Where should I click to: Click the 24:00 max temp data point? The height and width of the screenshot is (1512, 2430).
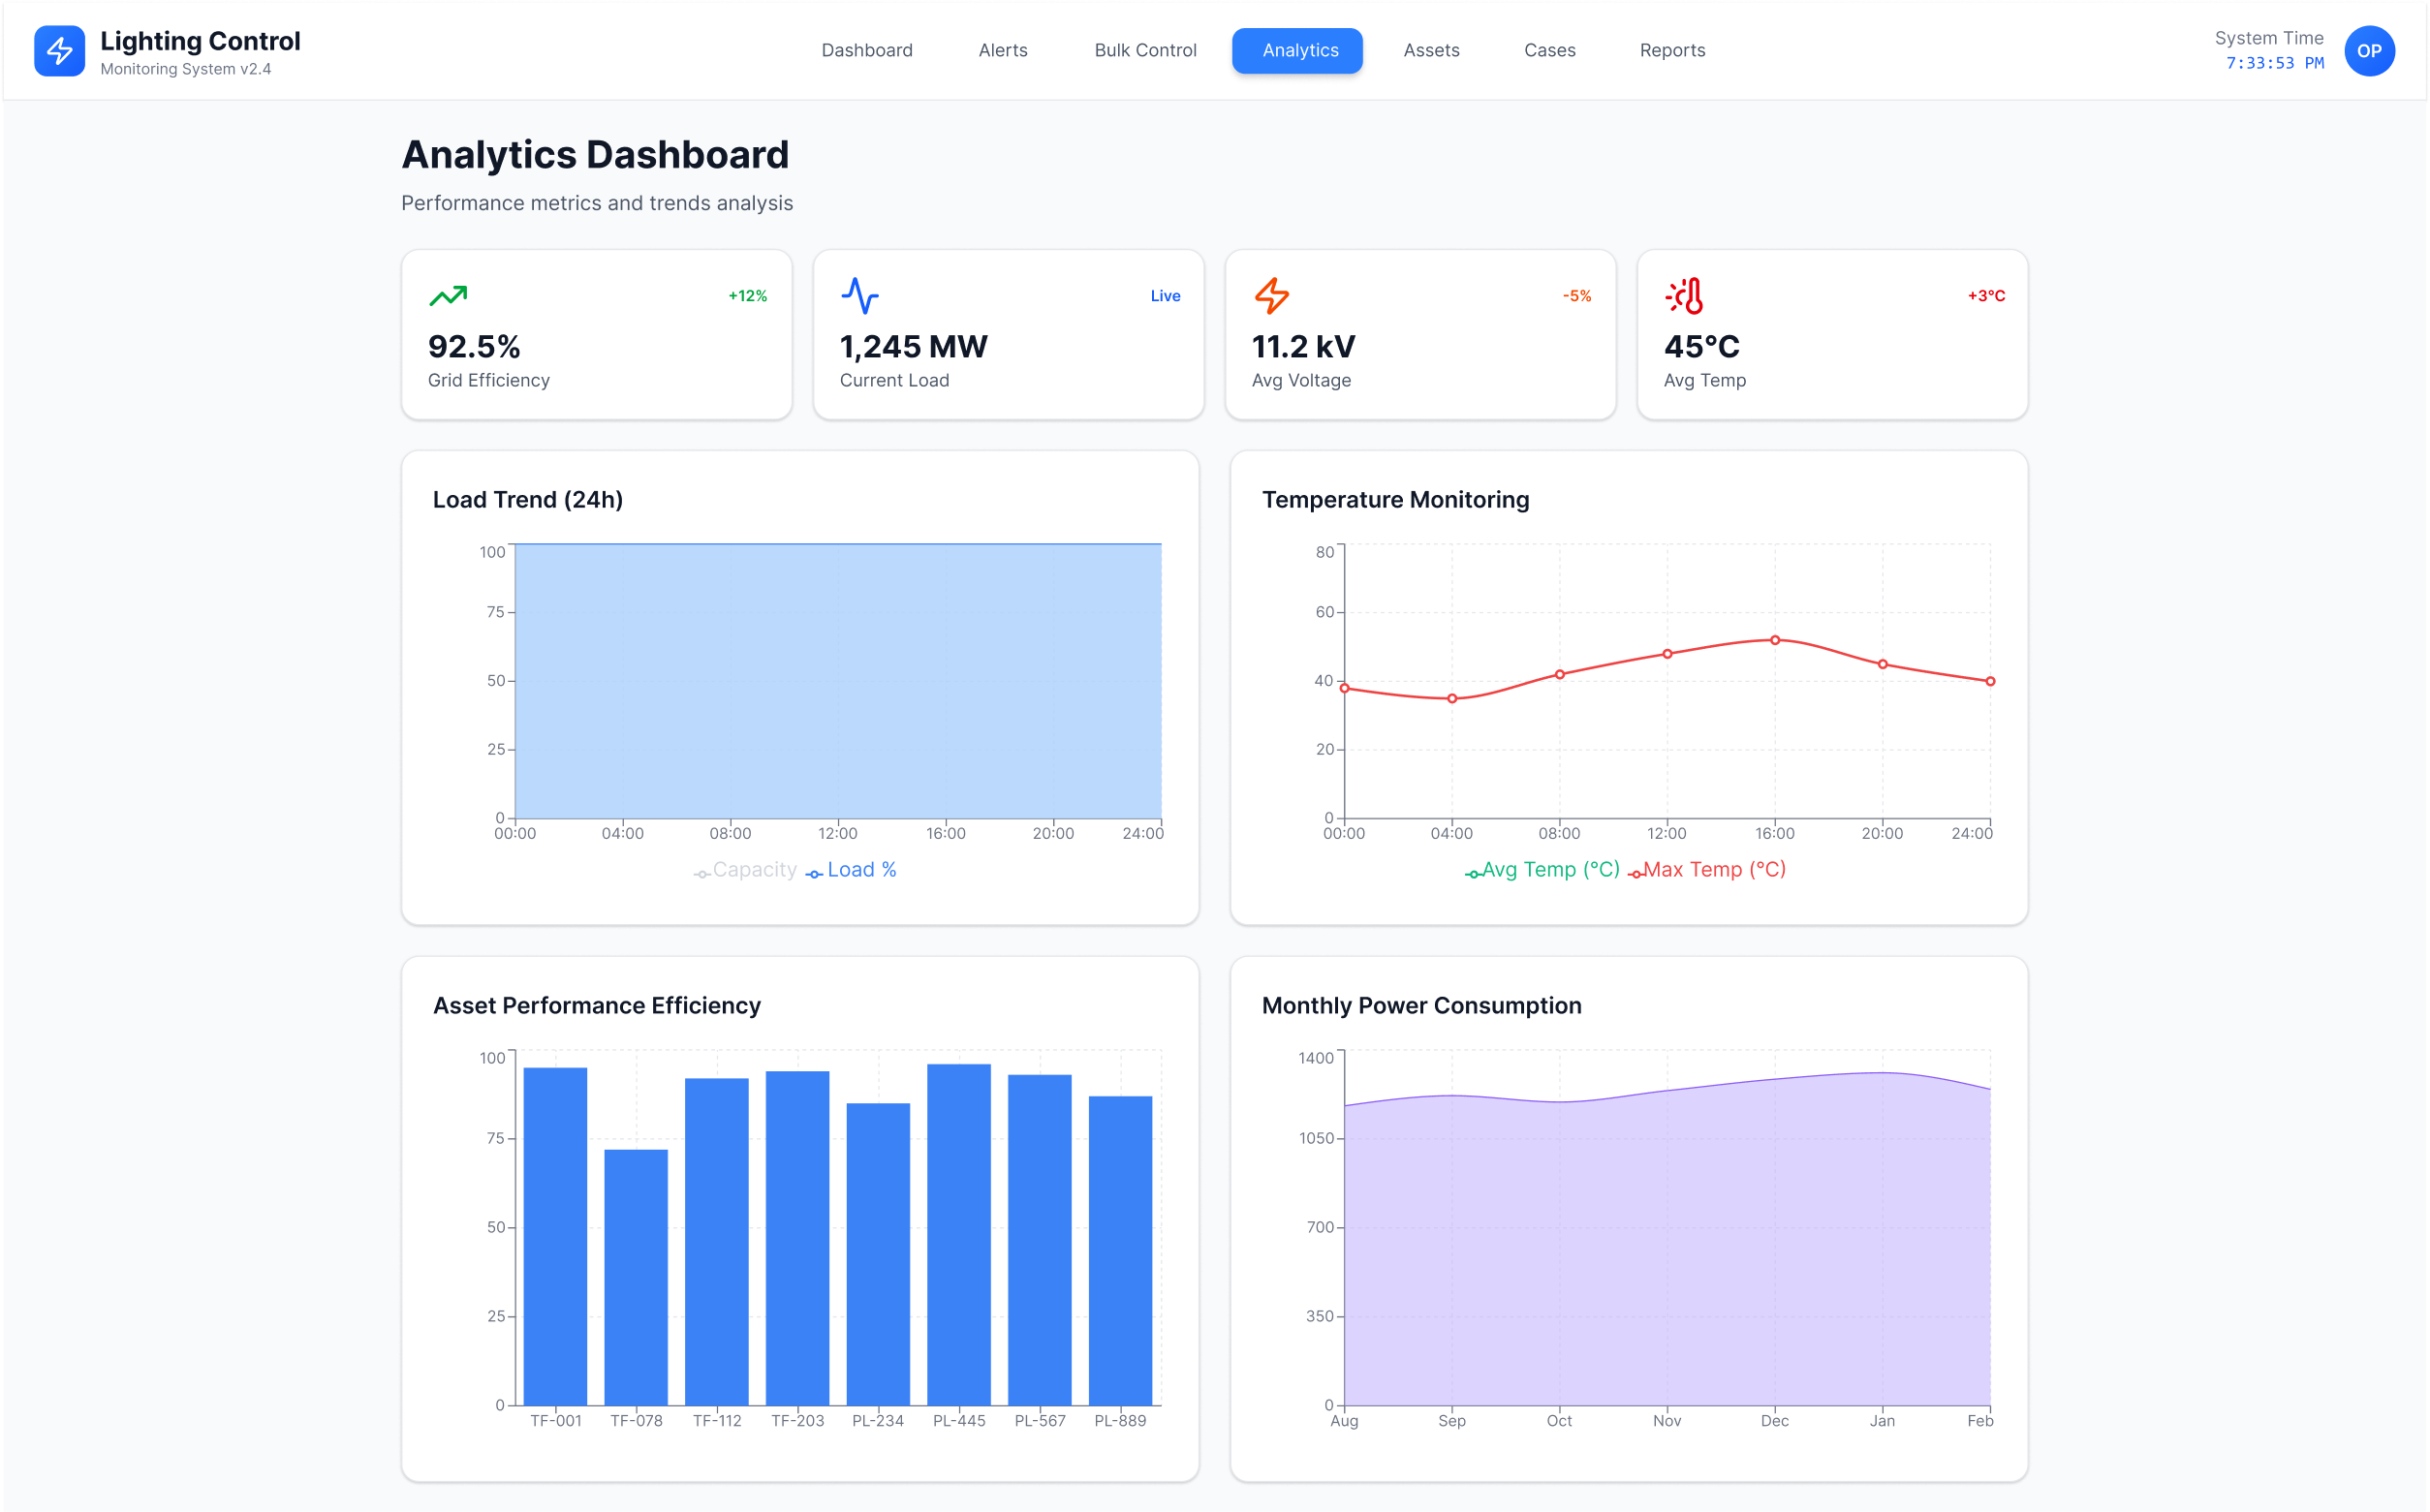(x=1990, y=681)
